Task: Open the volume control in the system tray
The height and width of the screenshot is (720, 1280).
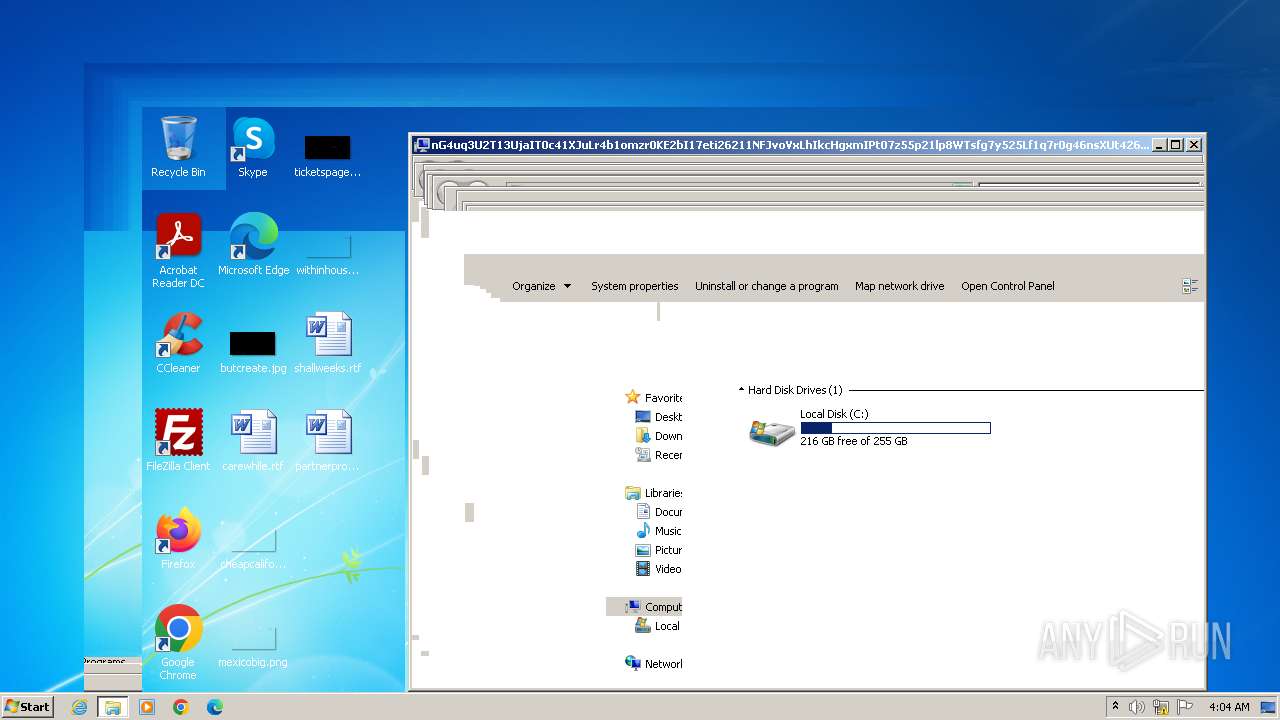Action: [x=1137, y=707]
